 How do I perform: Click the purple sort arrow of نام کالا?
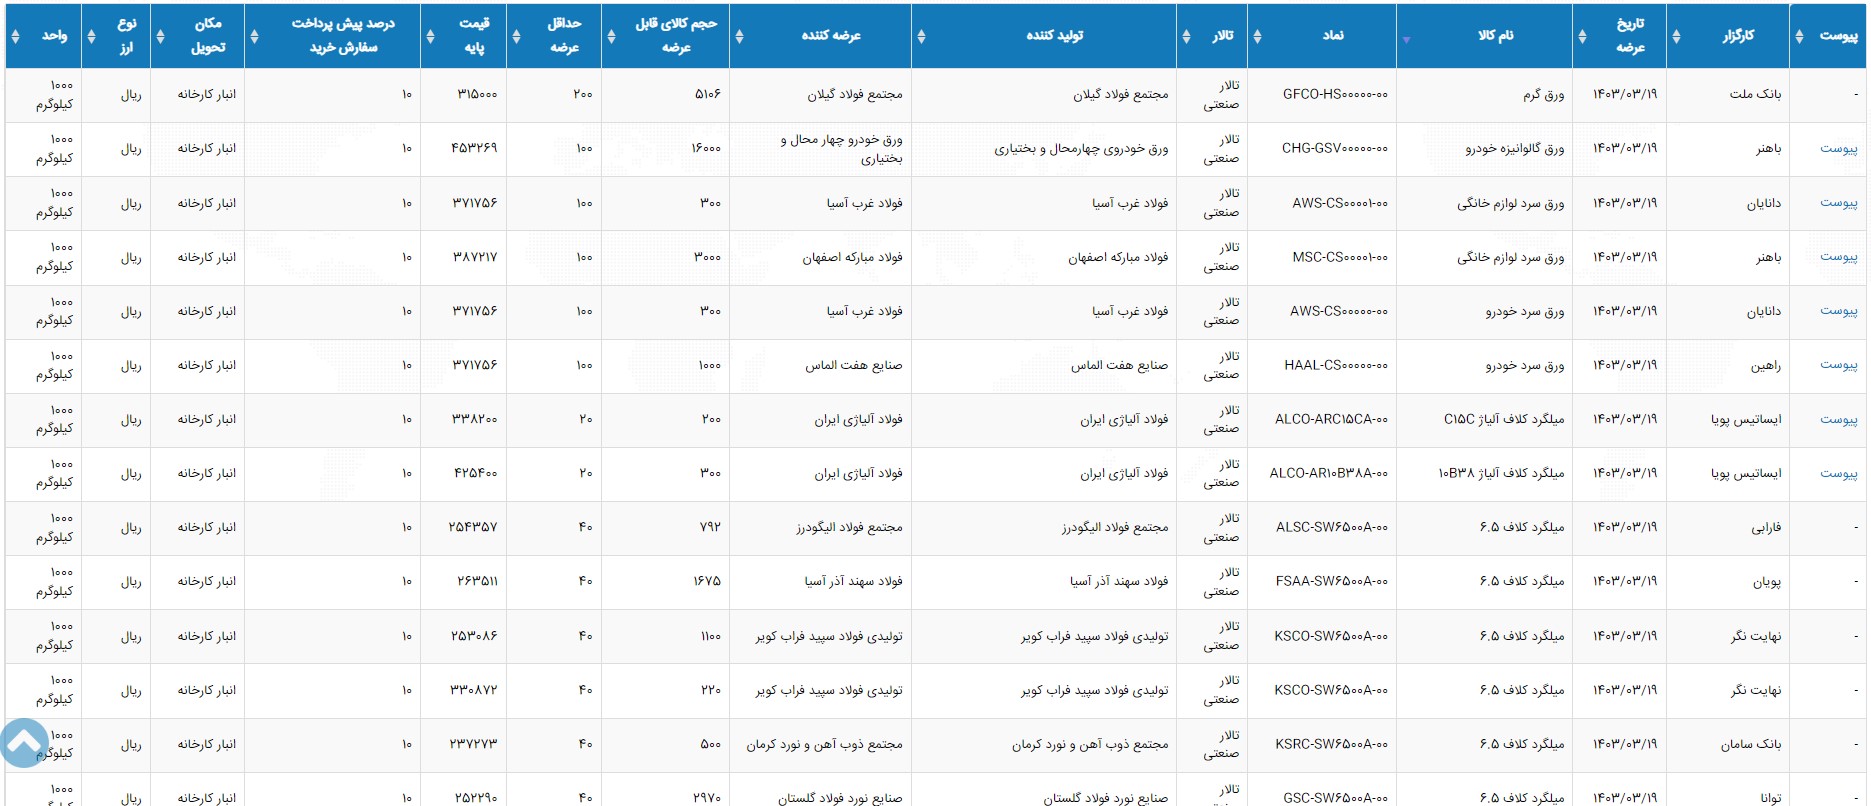click(x=1406, y=40)
